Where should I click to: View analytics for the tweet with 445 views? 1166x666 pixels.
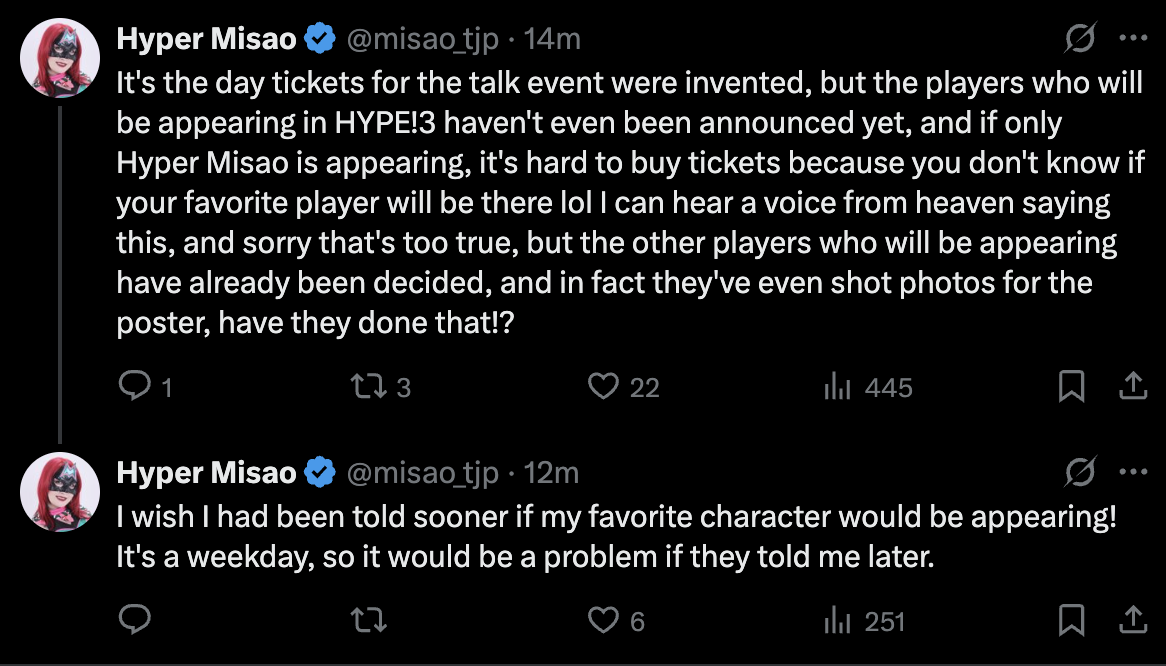tap(836, 387)
